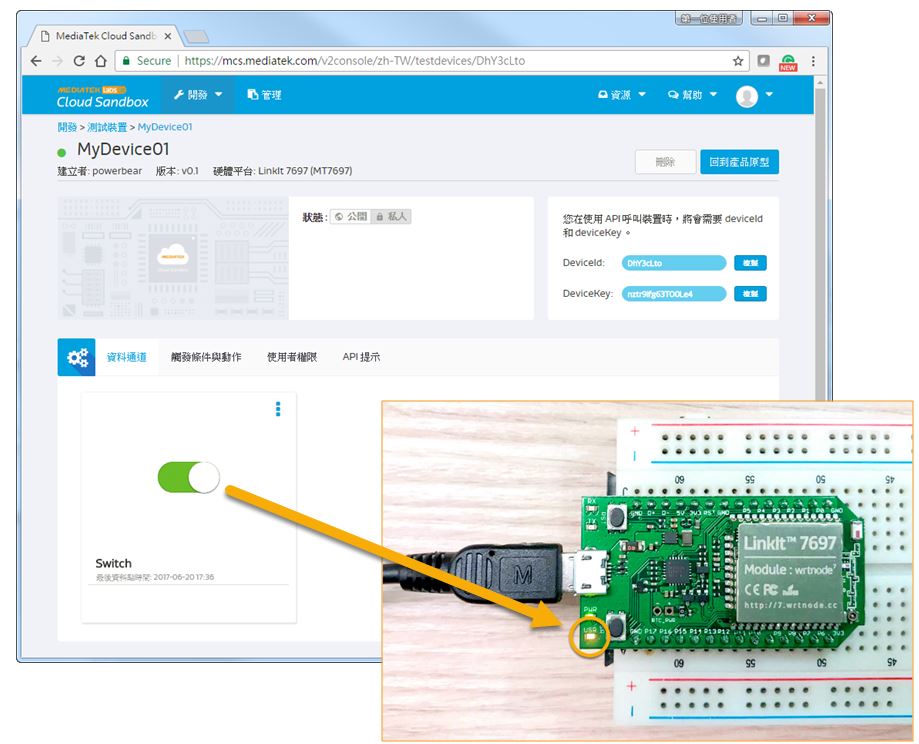This screenshot has width=919, height=744.
Task: Click the 回到產品原型 button
Action: click(739, 162)
